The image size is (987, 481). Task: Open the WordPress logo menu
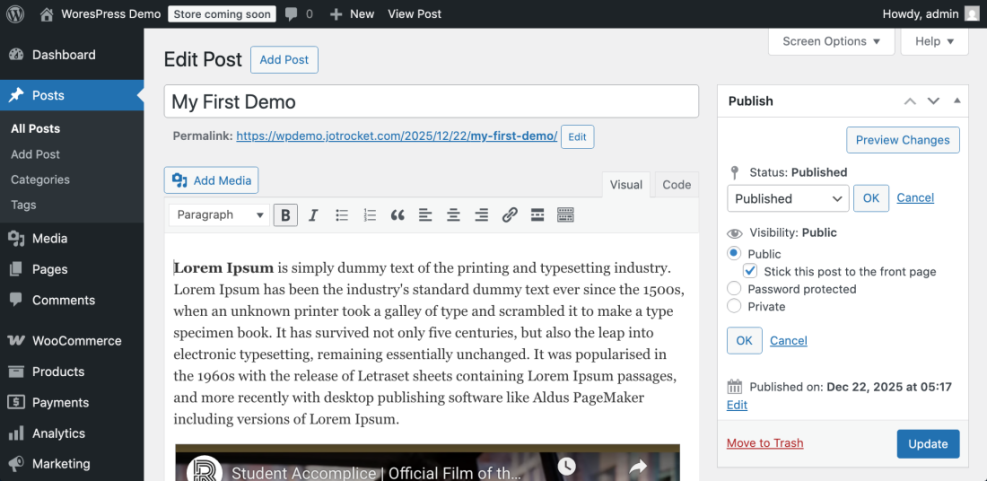[x=15, y=14]
